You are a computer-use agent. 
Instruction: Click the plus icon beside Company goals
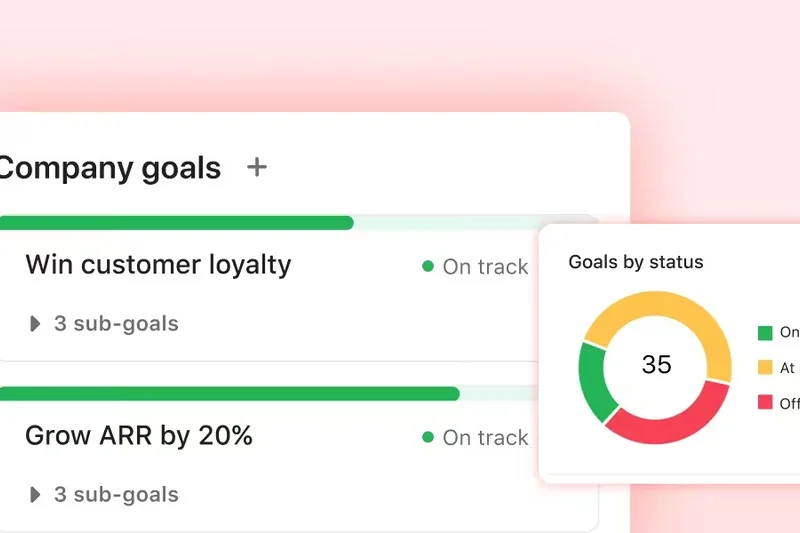[257, 167]
